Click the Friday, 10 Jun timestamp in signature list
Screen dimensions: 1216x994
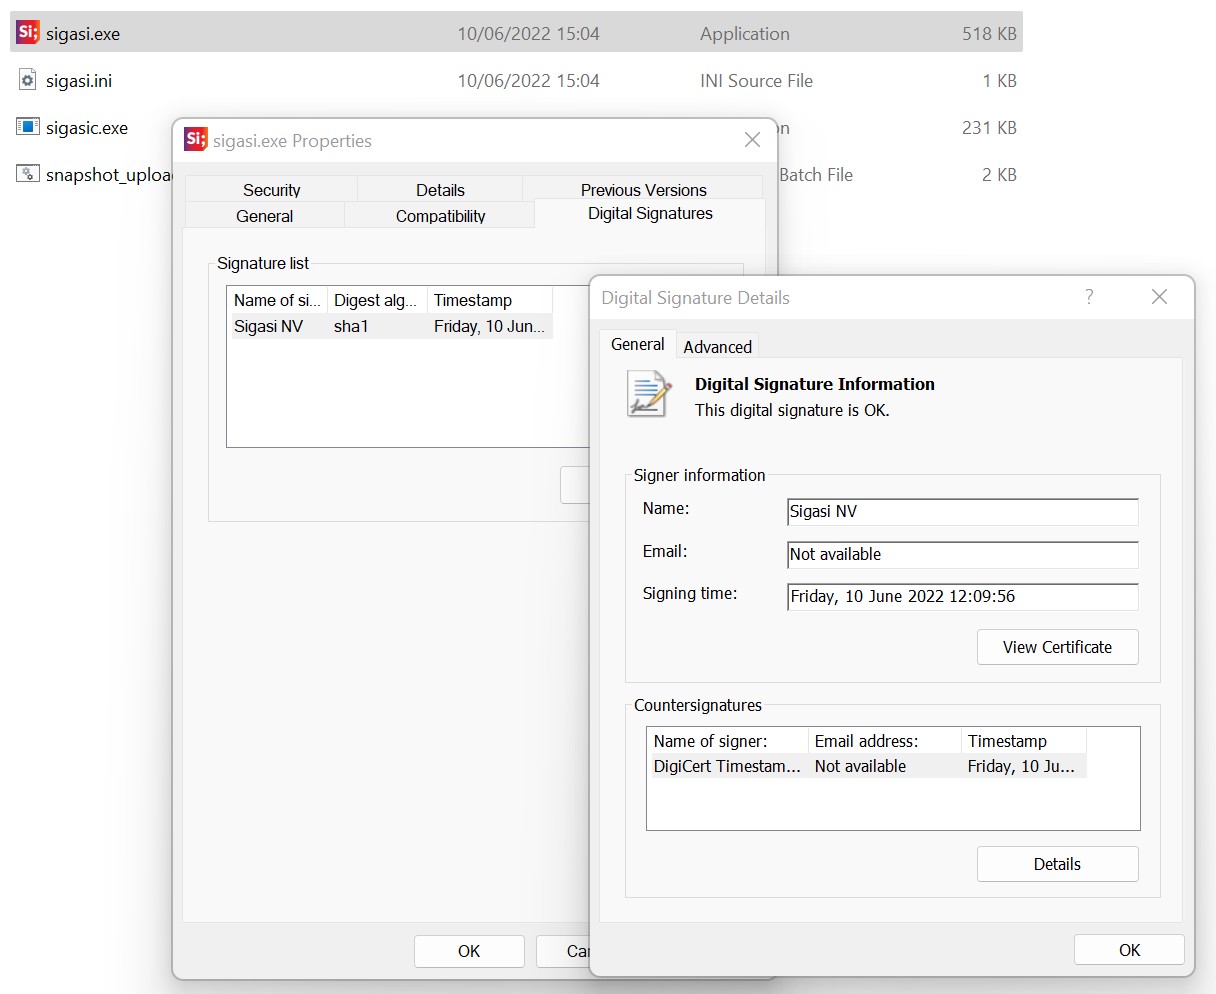click(x=489, y=326)
